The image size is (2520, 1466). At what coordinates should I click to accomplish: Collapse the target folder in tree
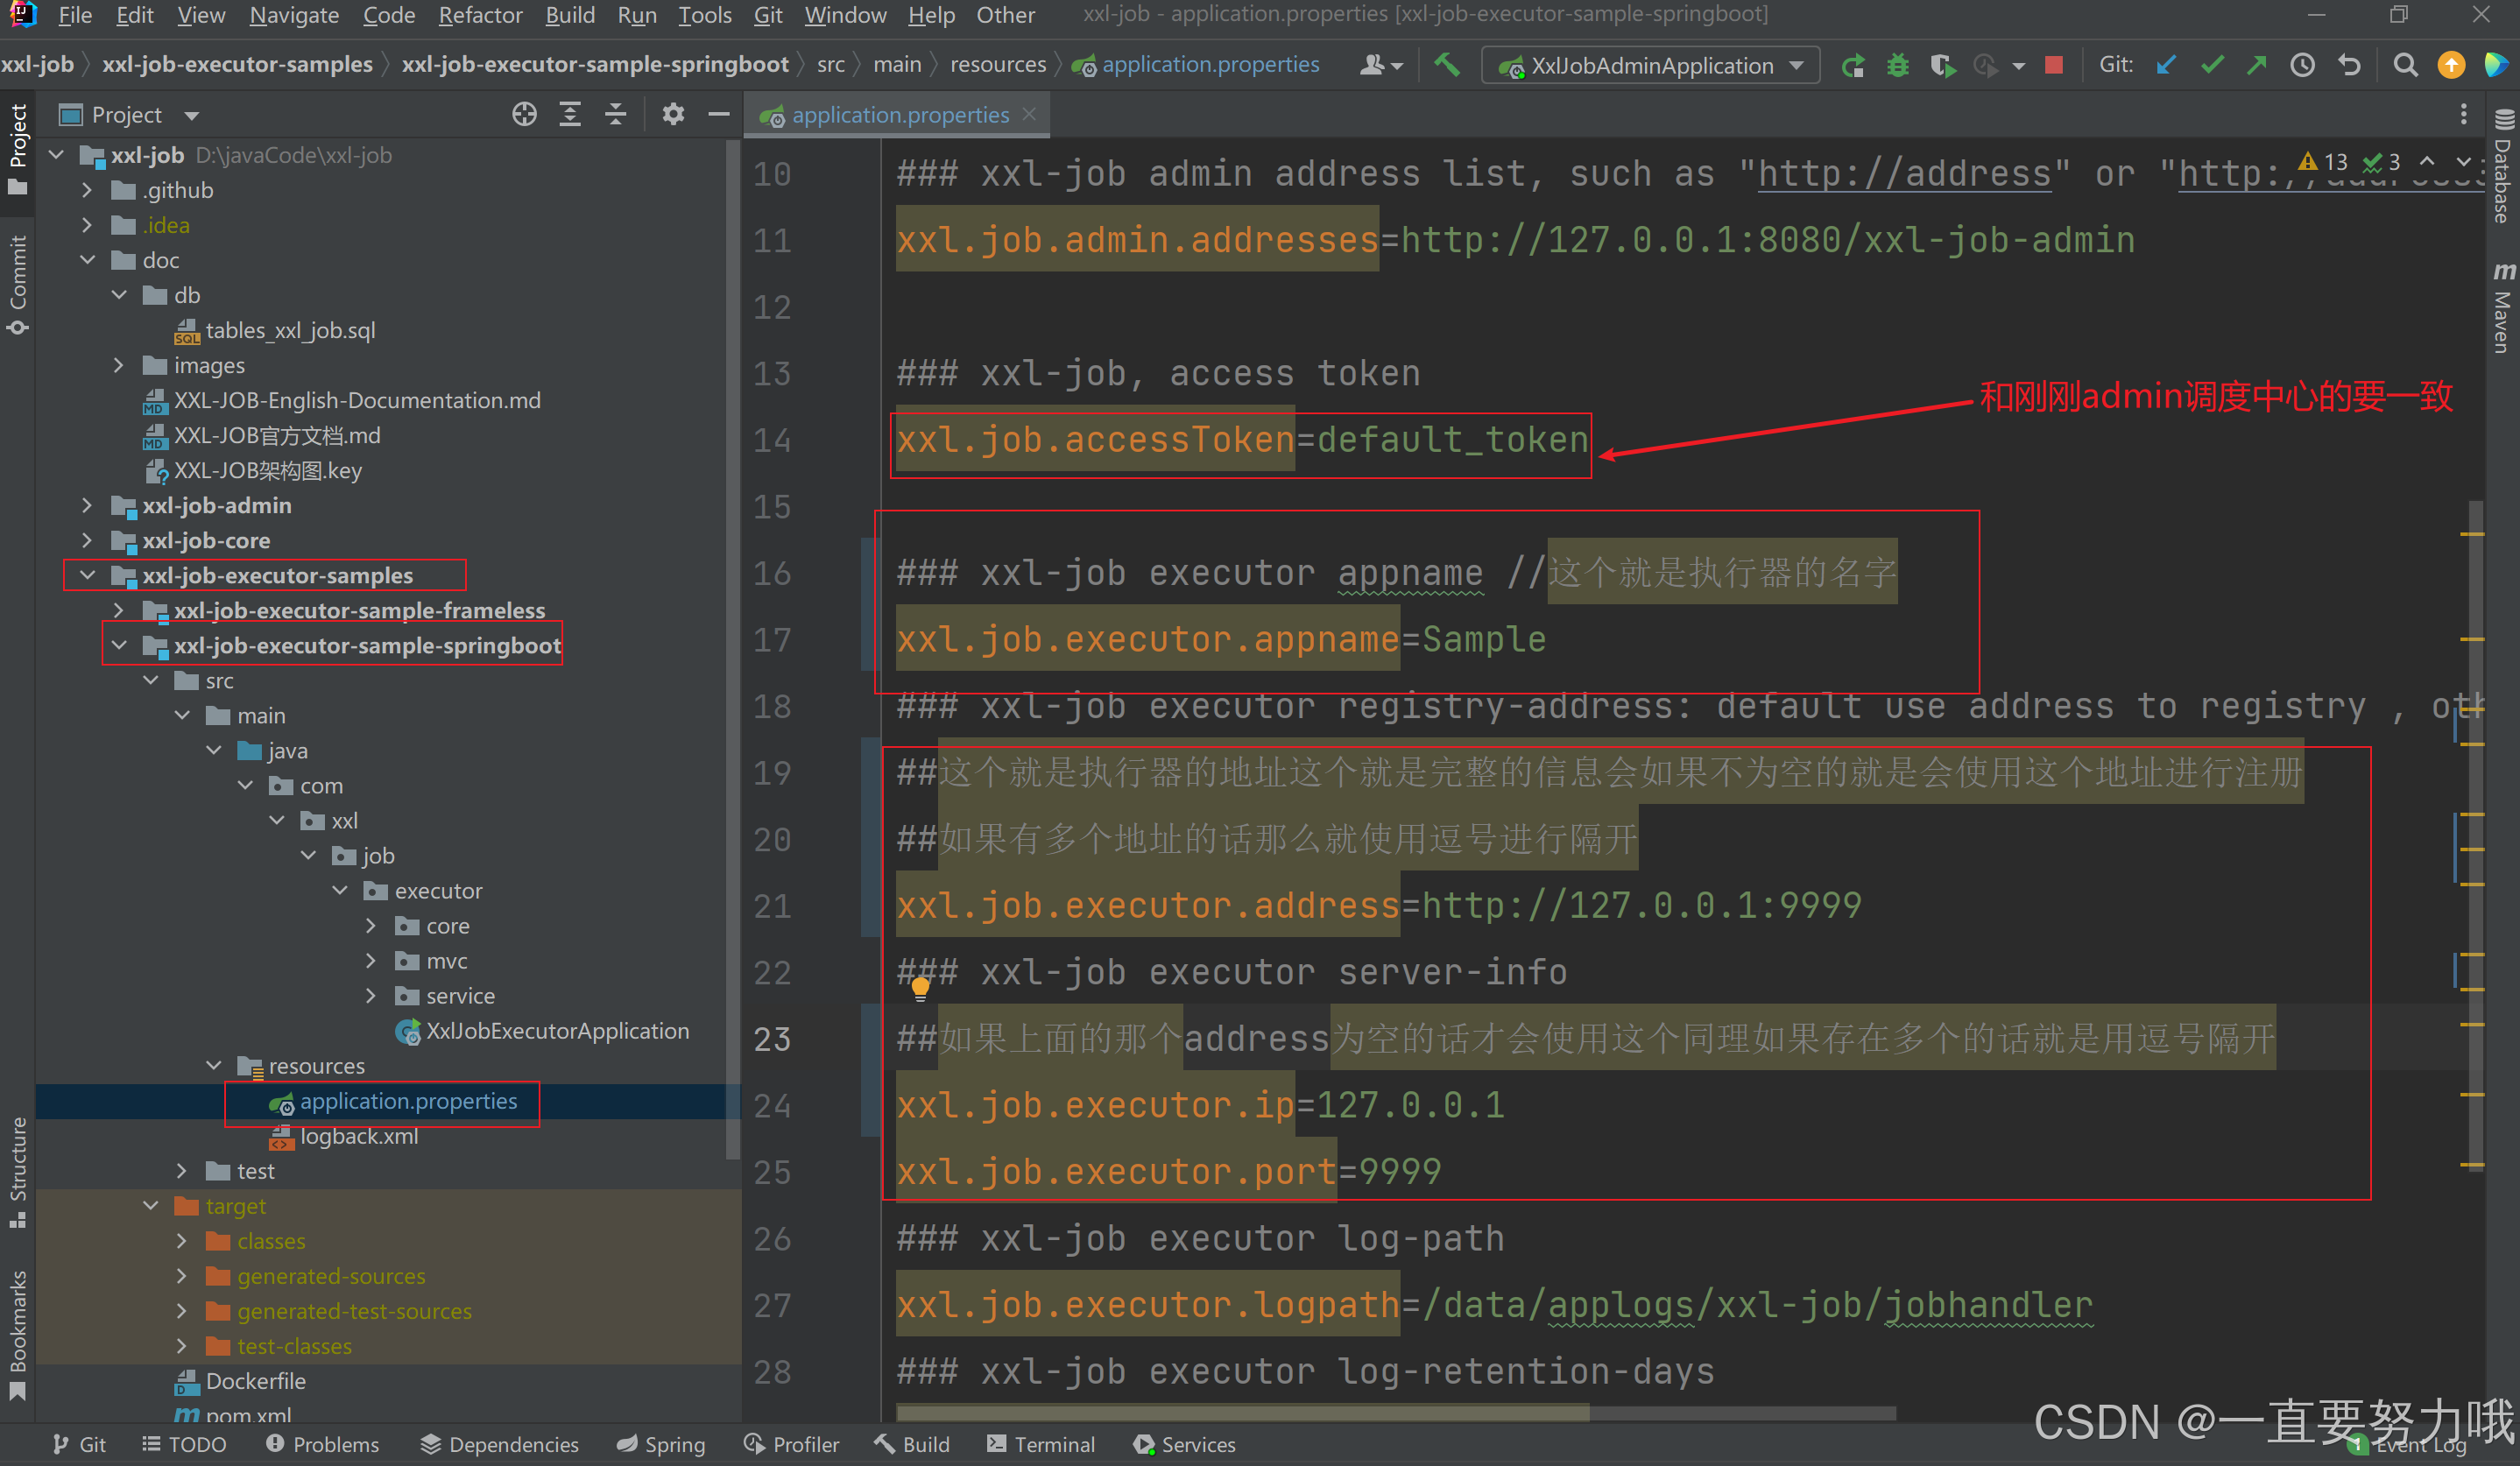click(151, 1206)
